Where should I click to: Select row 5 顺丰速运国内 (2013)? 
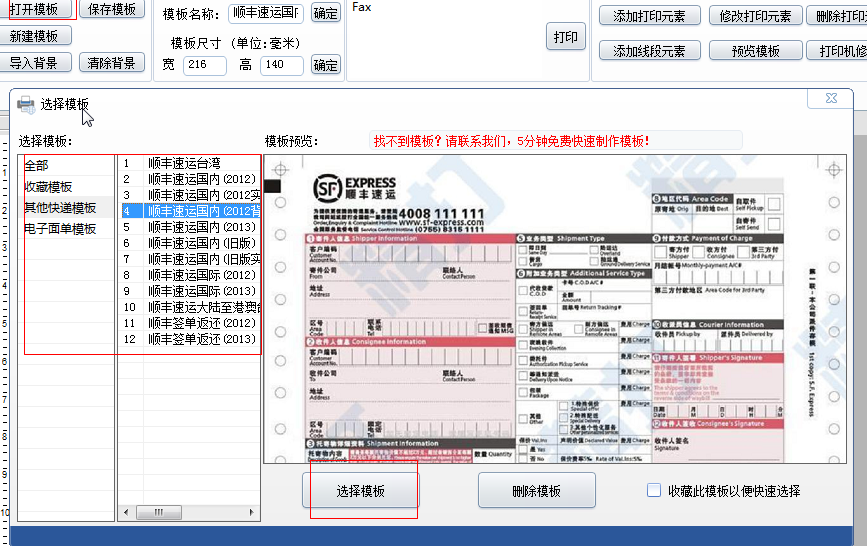point(190,227)
